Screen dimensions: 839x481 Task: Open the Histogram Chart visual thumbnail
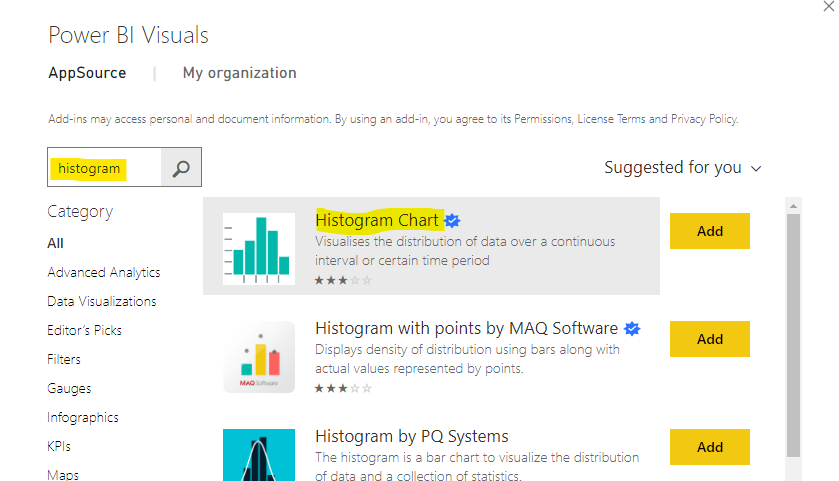[x=258, y=246]
